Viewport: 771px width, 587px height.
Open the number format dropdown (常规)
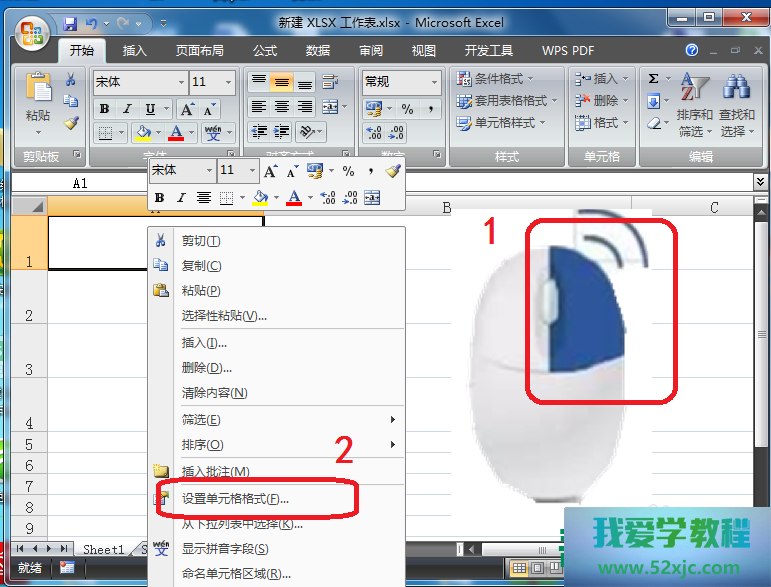(x=434, y=82)
